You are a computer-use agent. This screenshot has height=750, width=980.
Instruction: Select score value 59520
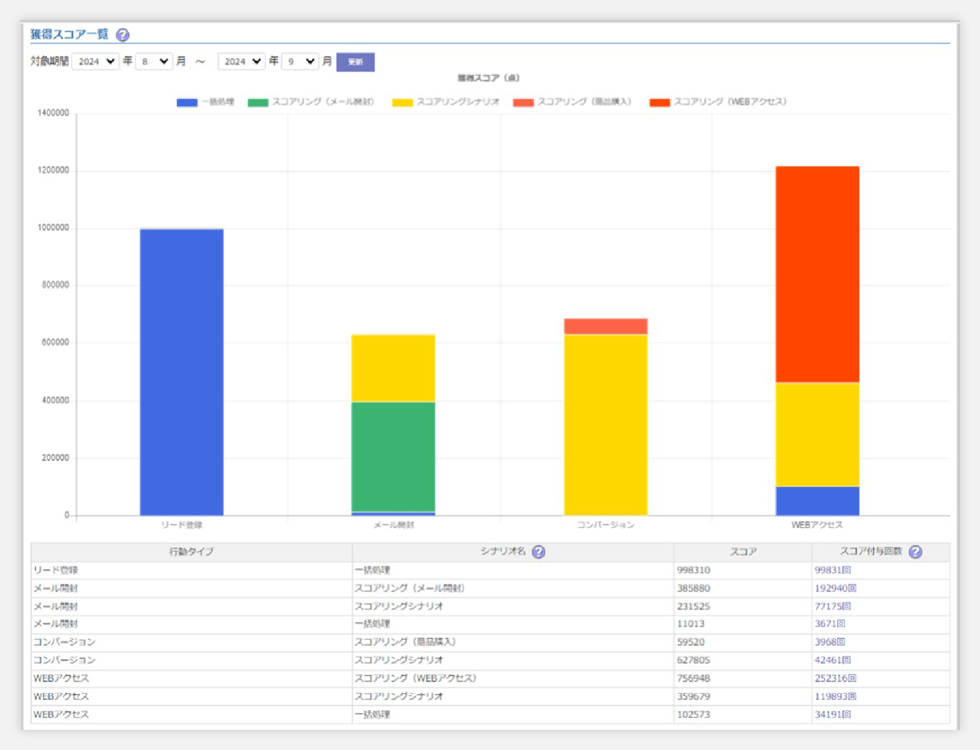691,642
